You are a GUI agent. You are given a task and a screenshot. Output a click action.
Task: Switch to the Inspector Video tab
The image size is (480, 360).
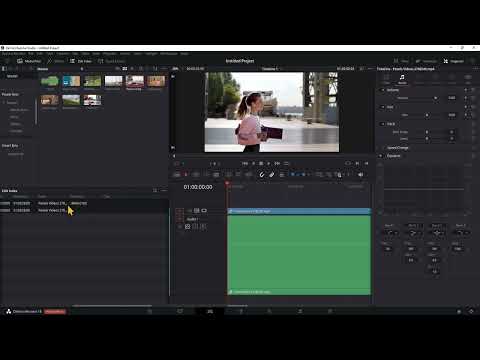tap(386, 79)
